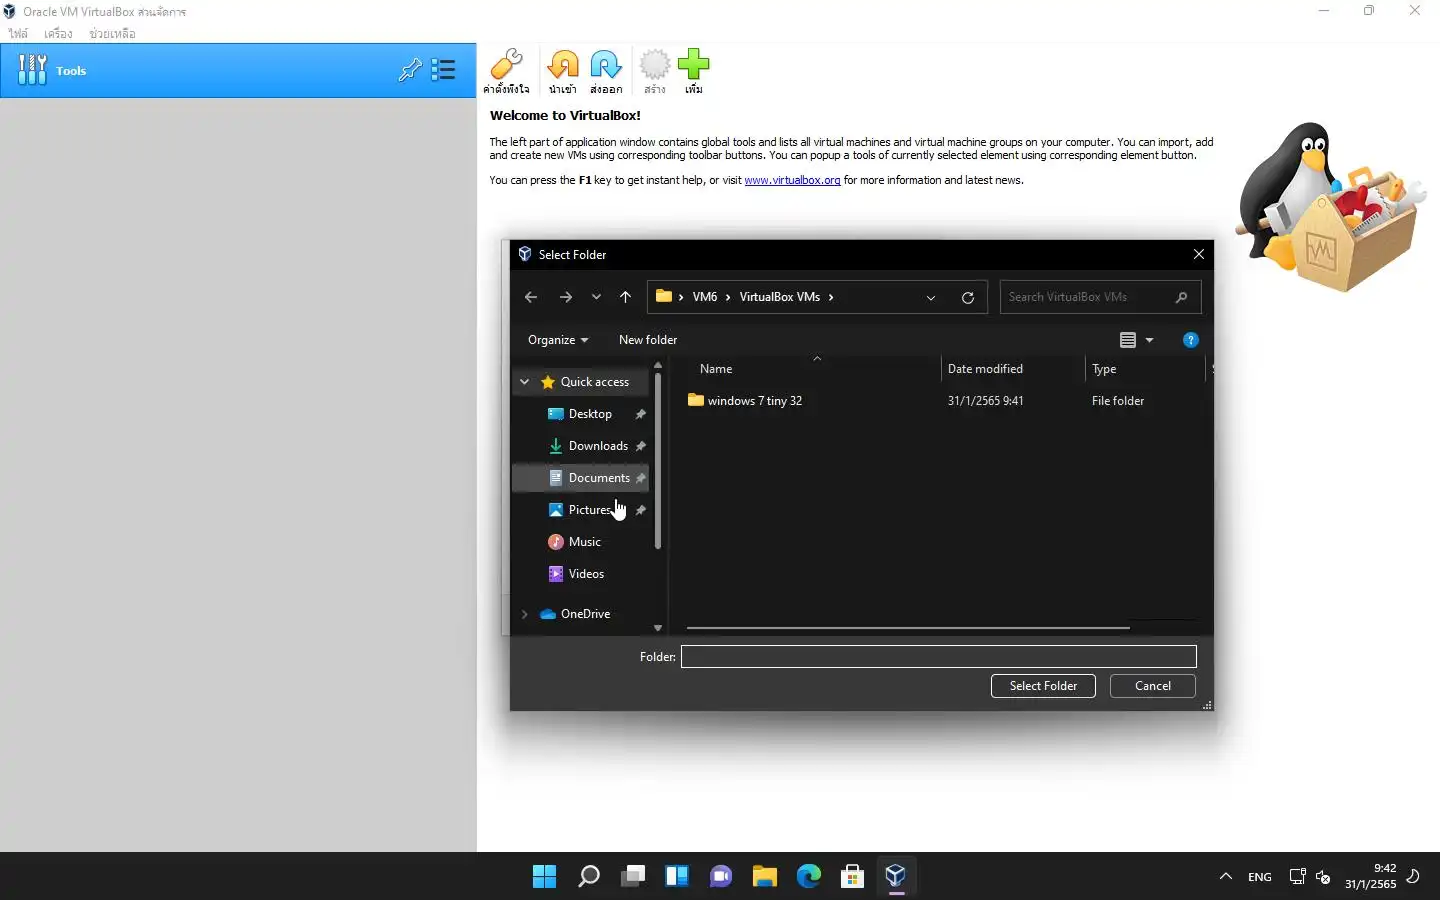Open Chat app on taskbar

721,876
